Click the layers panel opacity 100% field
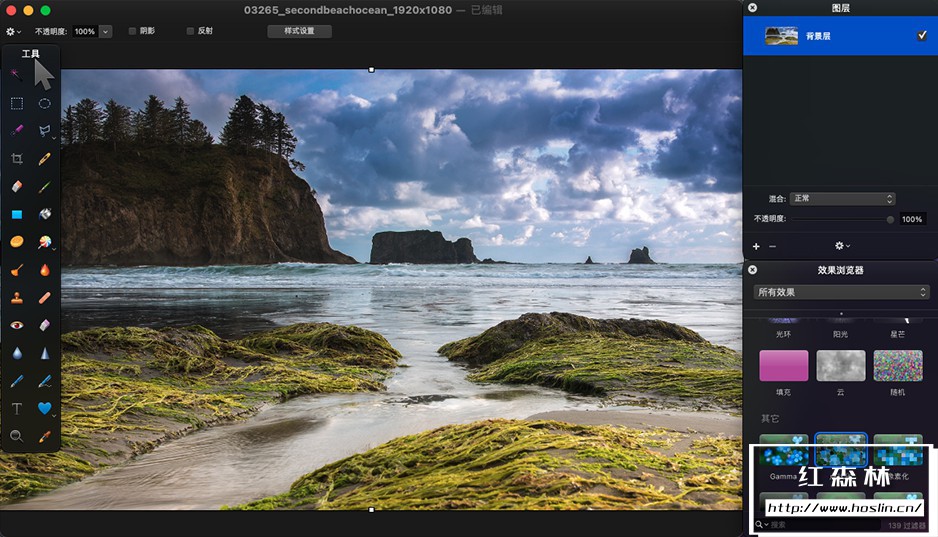938x537 pixels. (x=912, y=219)
